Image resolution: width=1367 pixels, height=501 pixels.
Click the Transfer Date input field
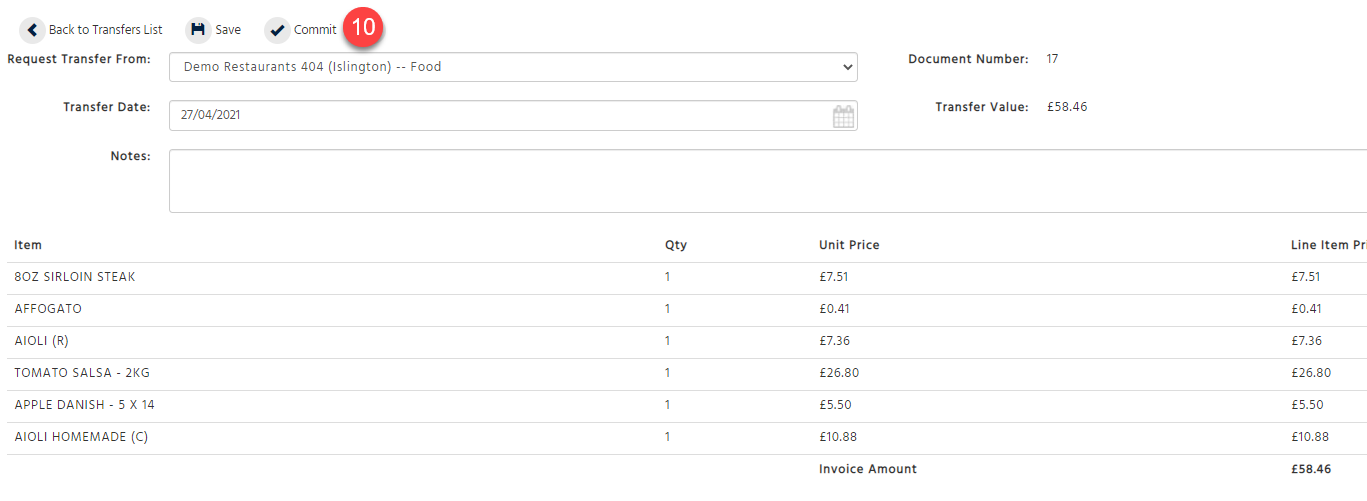coord(513,115)
